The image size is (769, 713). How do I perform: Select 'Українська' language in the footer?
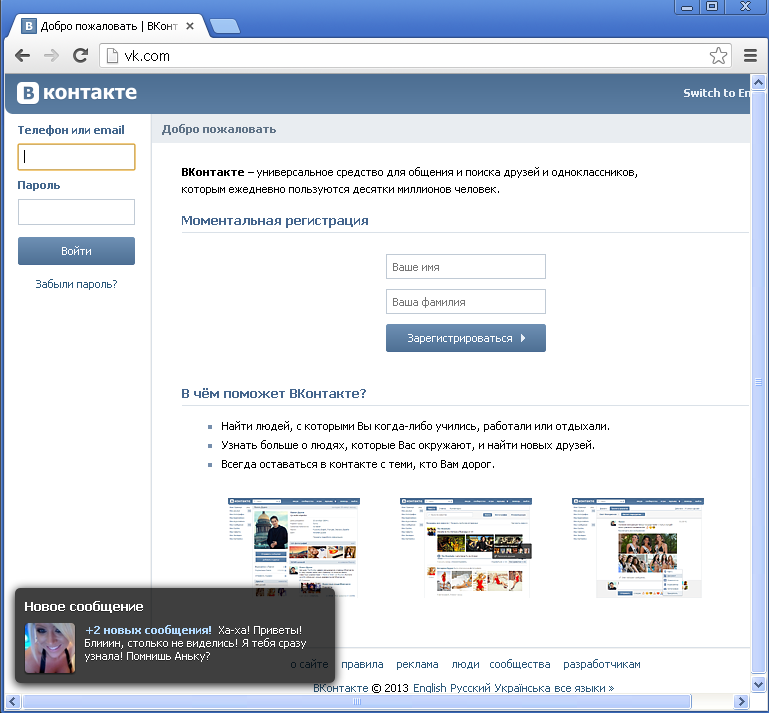click(x=522, y=688)
